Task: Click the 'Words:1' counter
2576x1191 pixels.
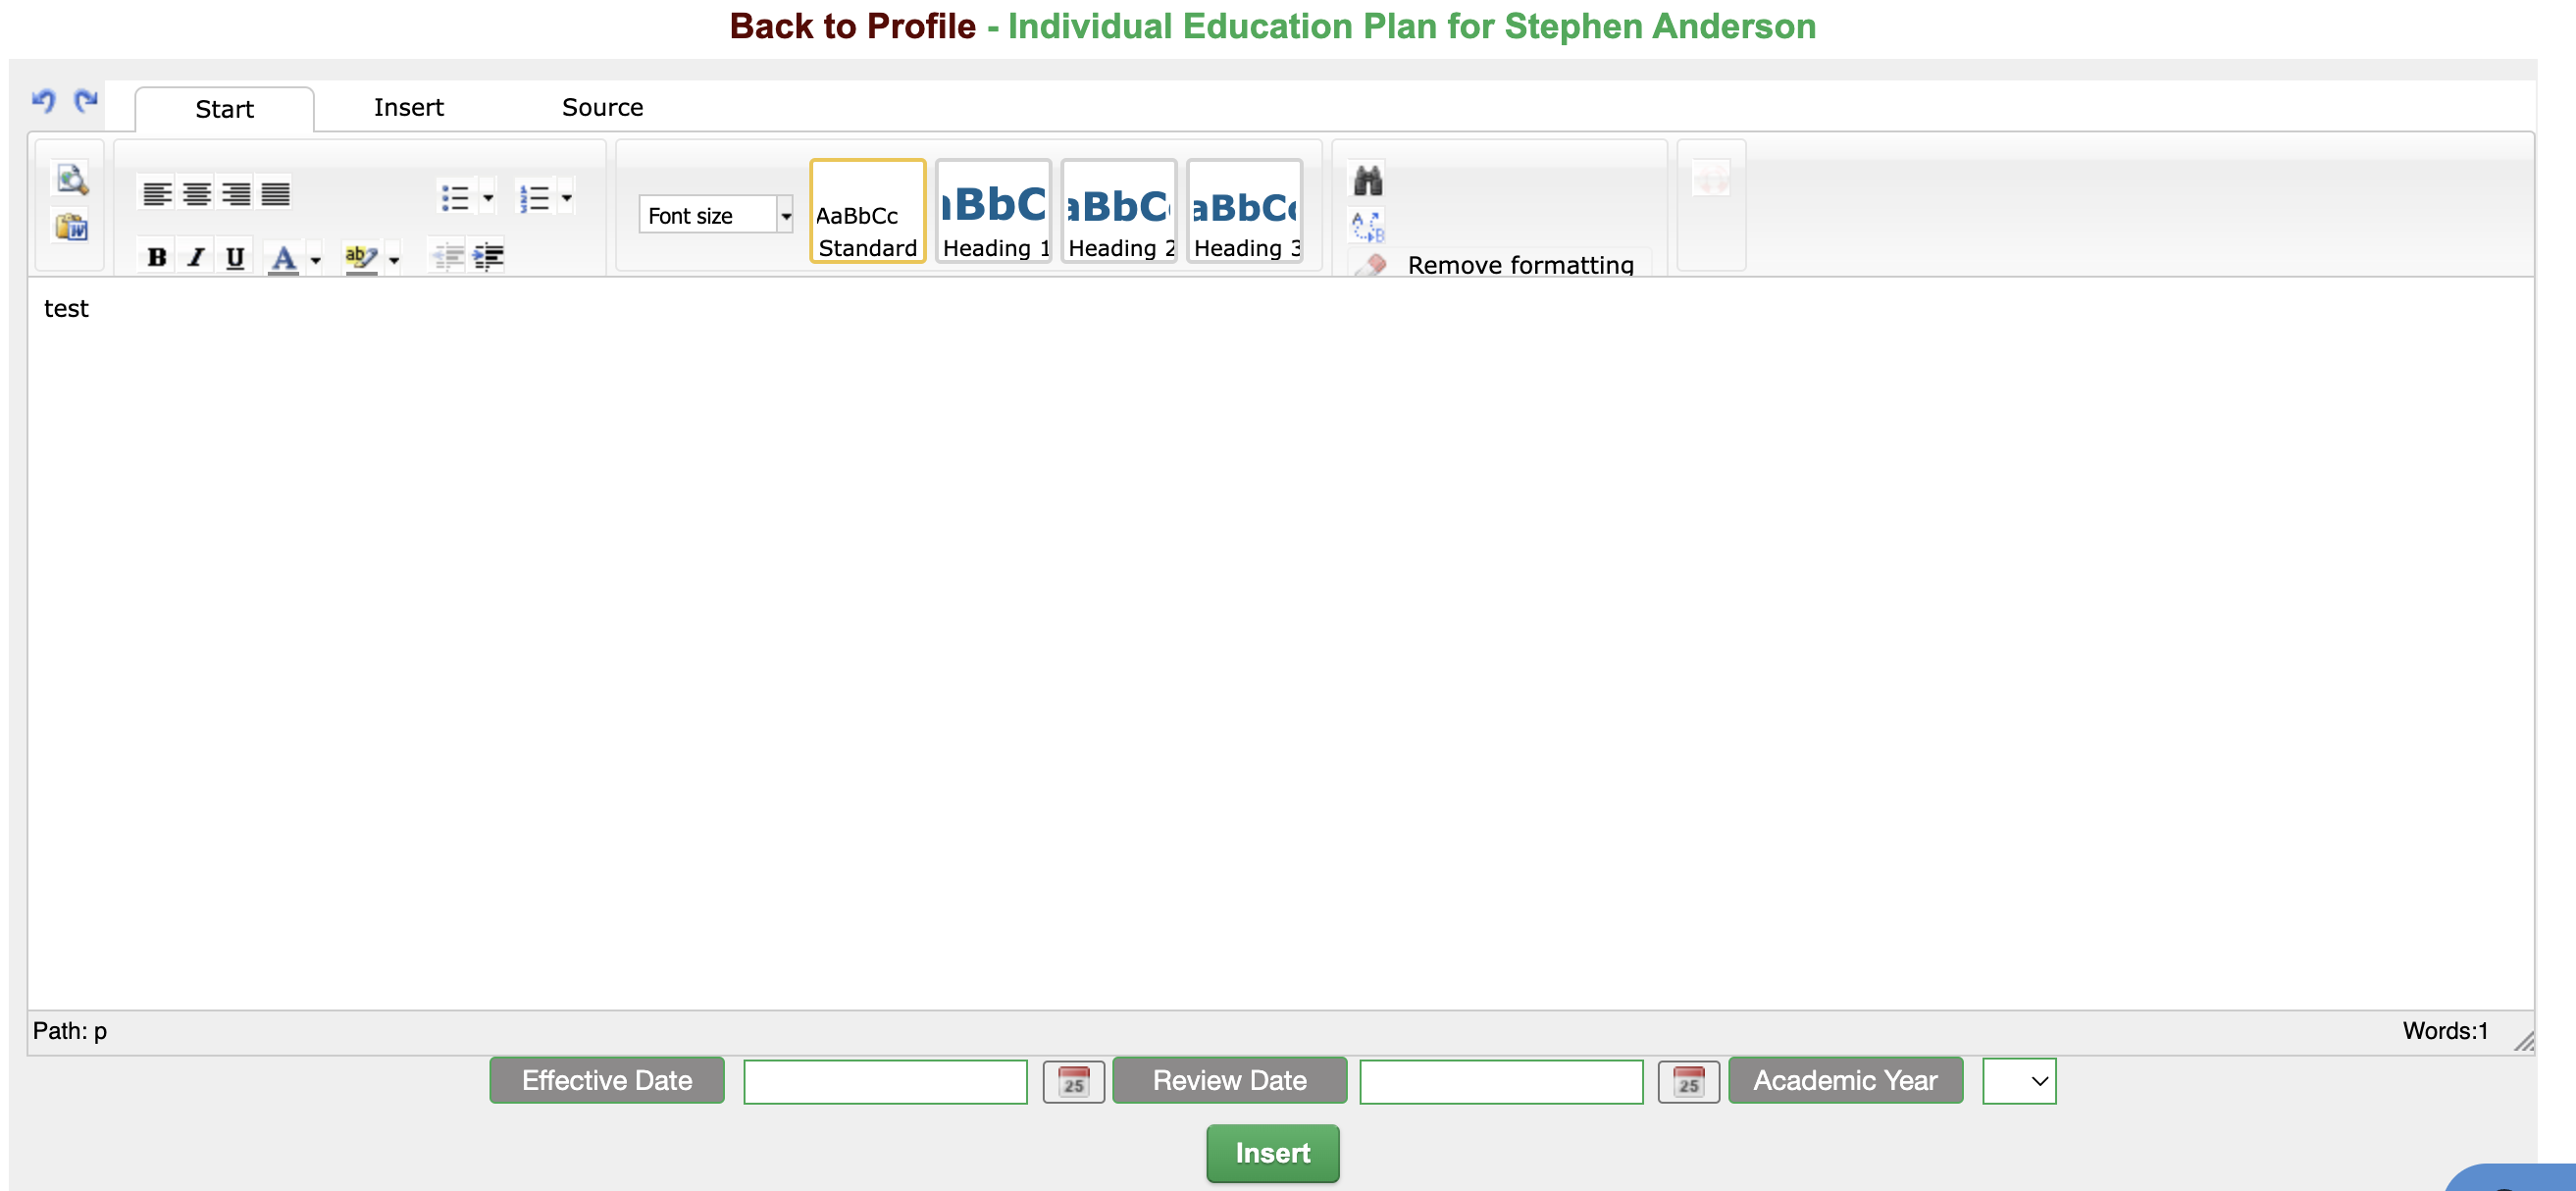Action: click(2445, 1031)
